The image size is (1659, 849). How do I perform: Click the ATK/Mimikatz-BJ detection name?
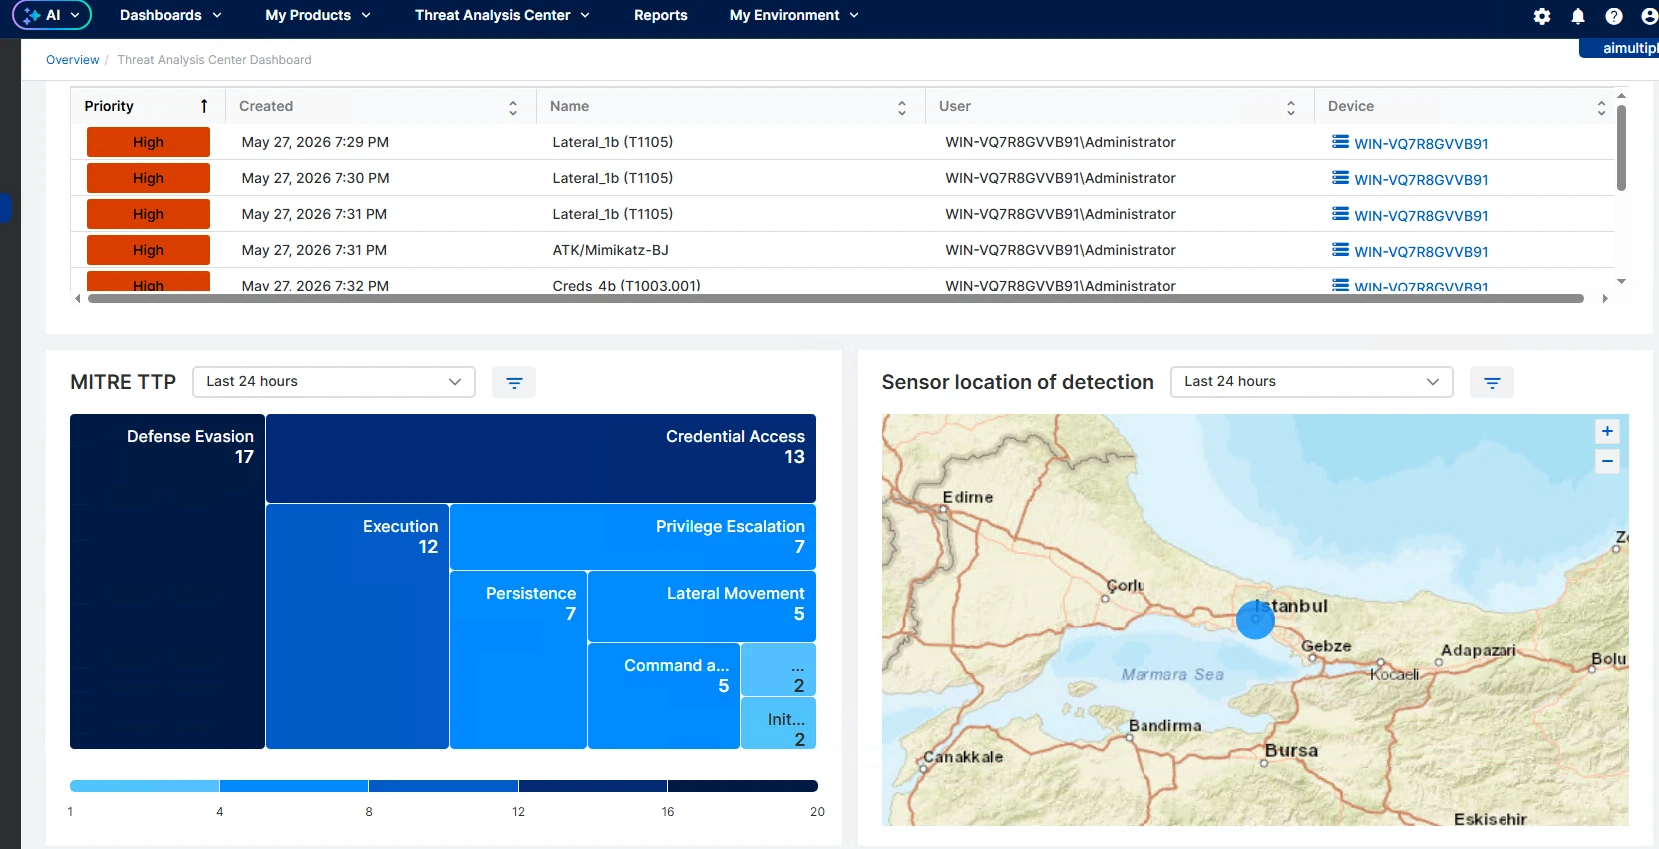click(610, 250)
